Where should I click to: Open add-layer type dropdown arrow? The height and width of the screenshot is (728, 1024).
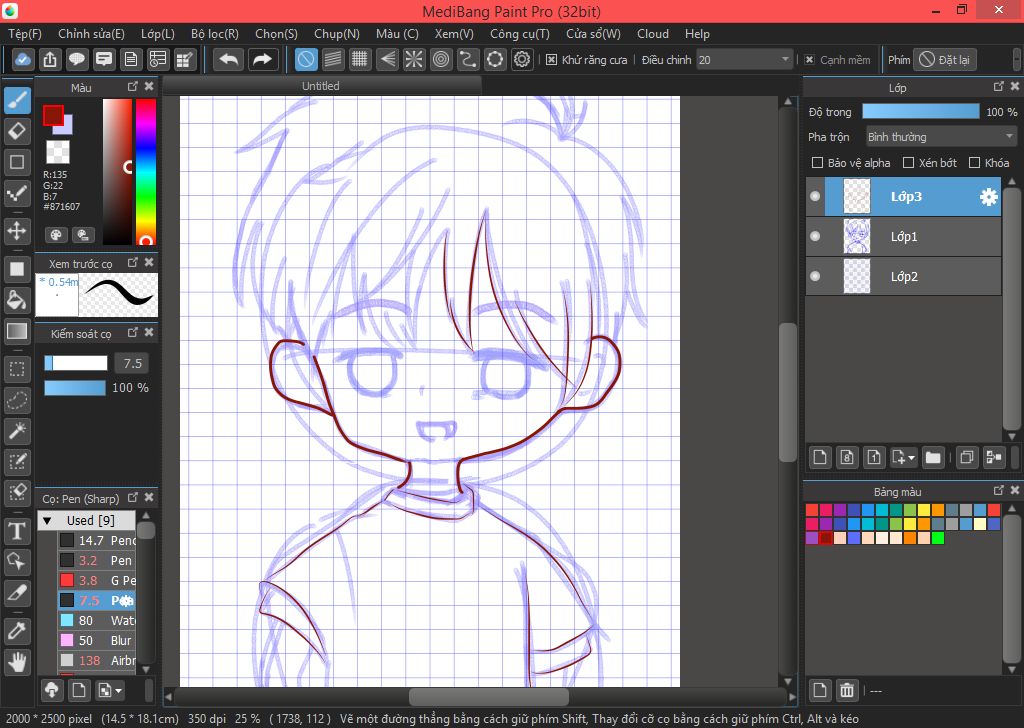coord(912,457)
